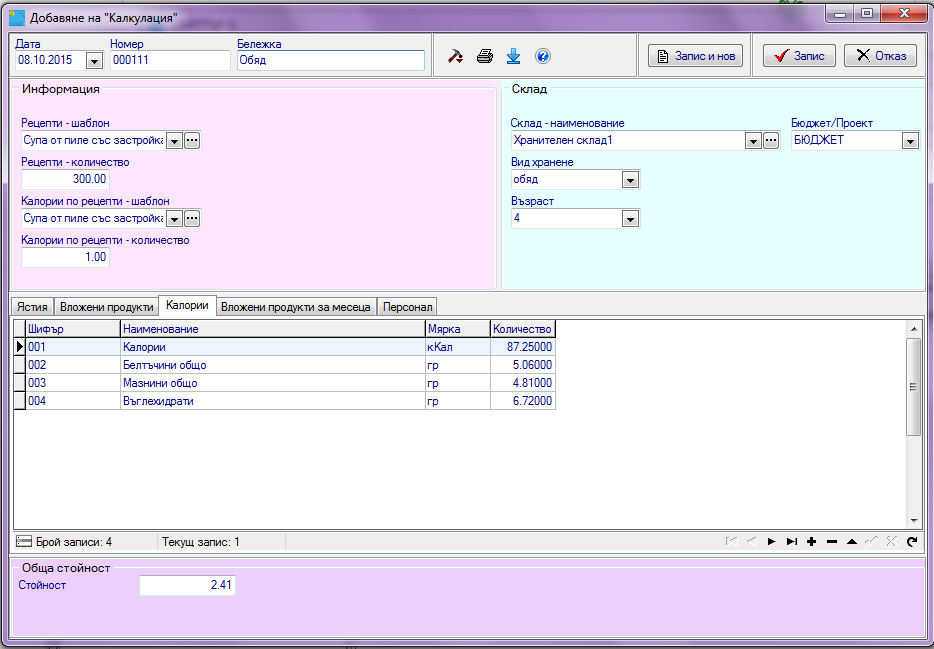Click the printer icon to print

(485, 57)
